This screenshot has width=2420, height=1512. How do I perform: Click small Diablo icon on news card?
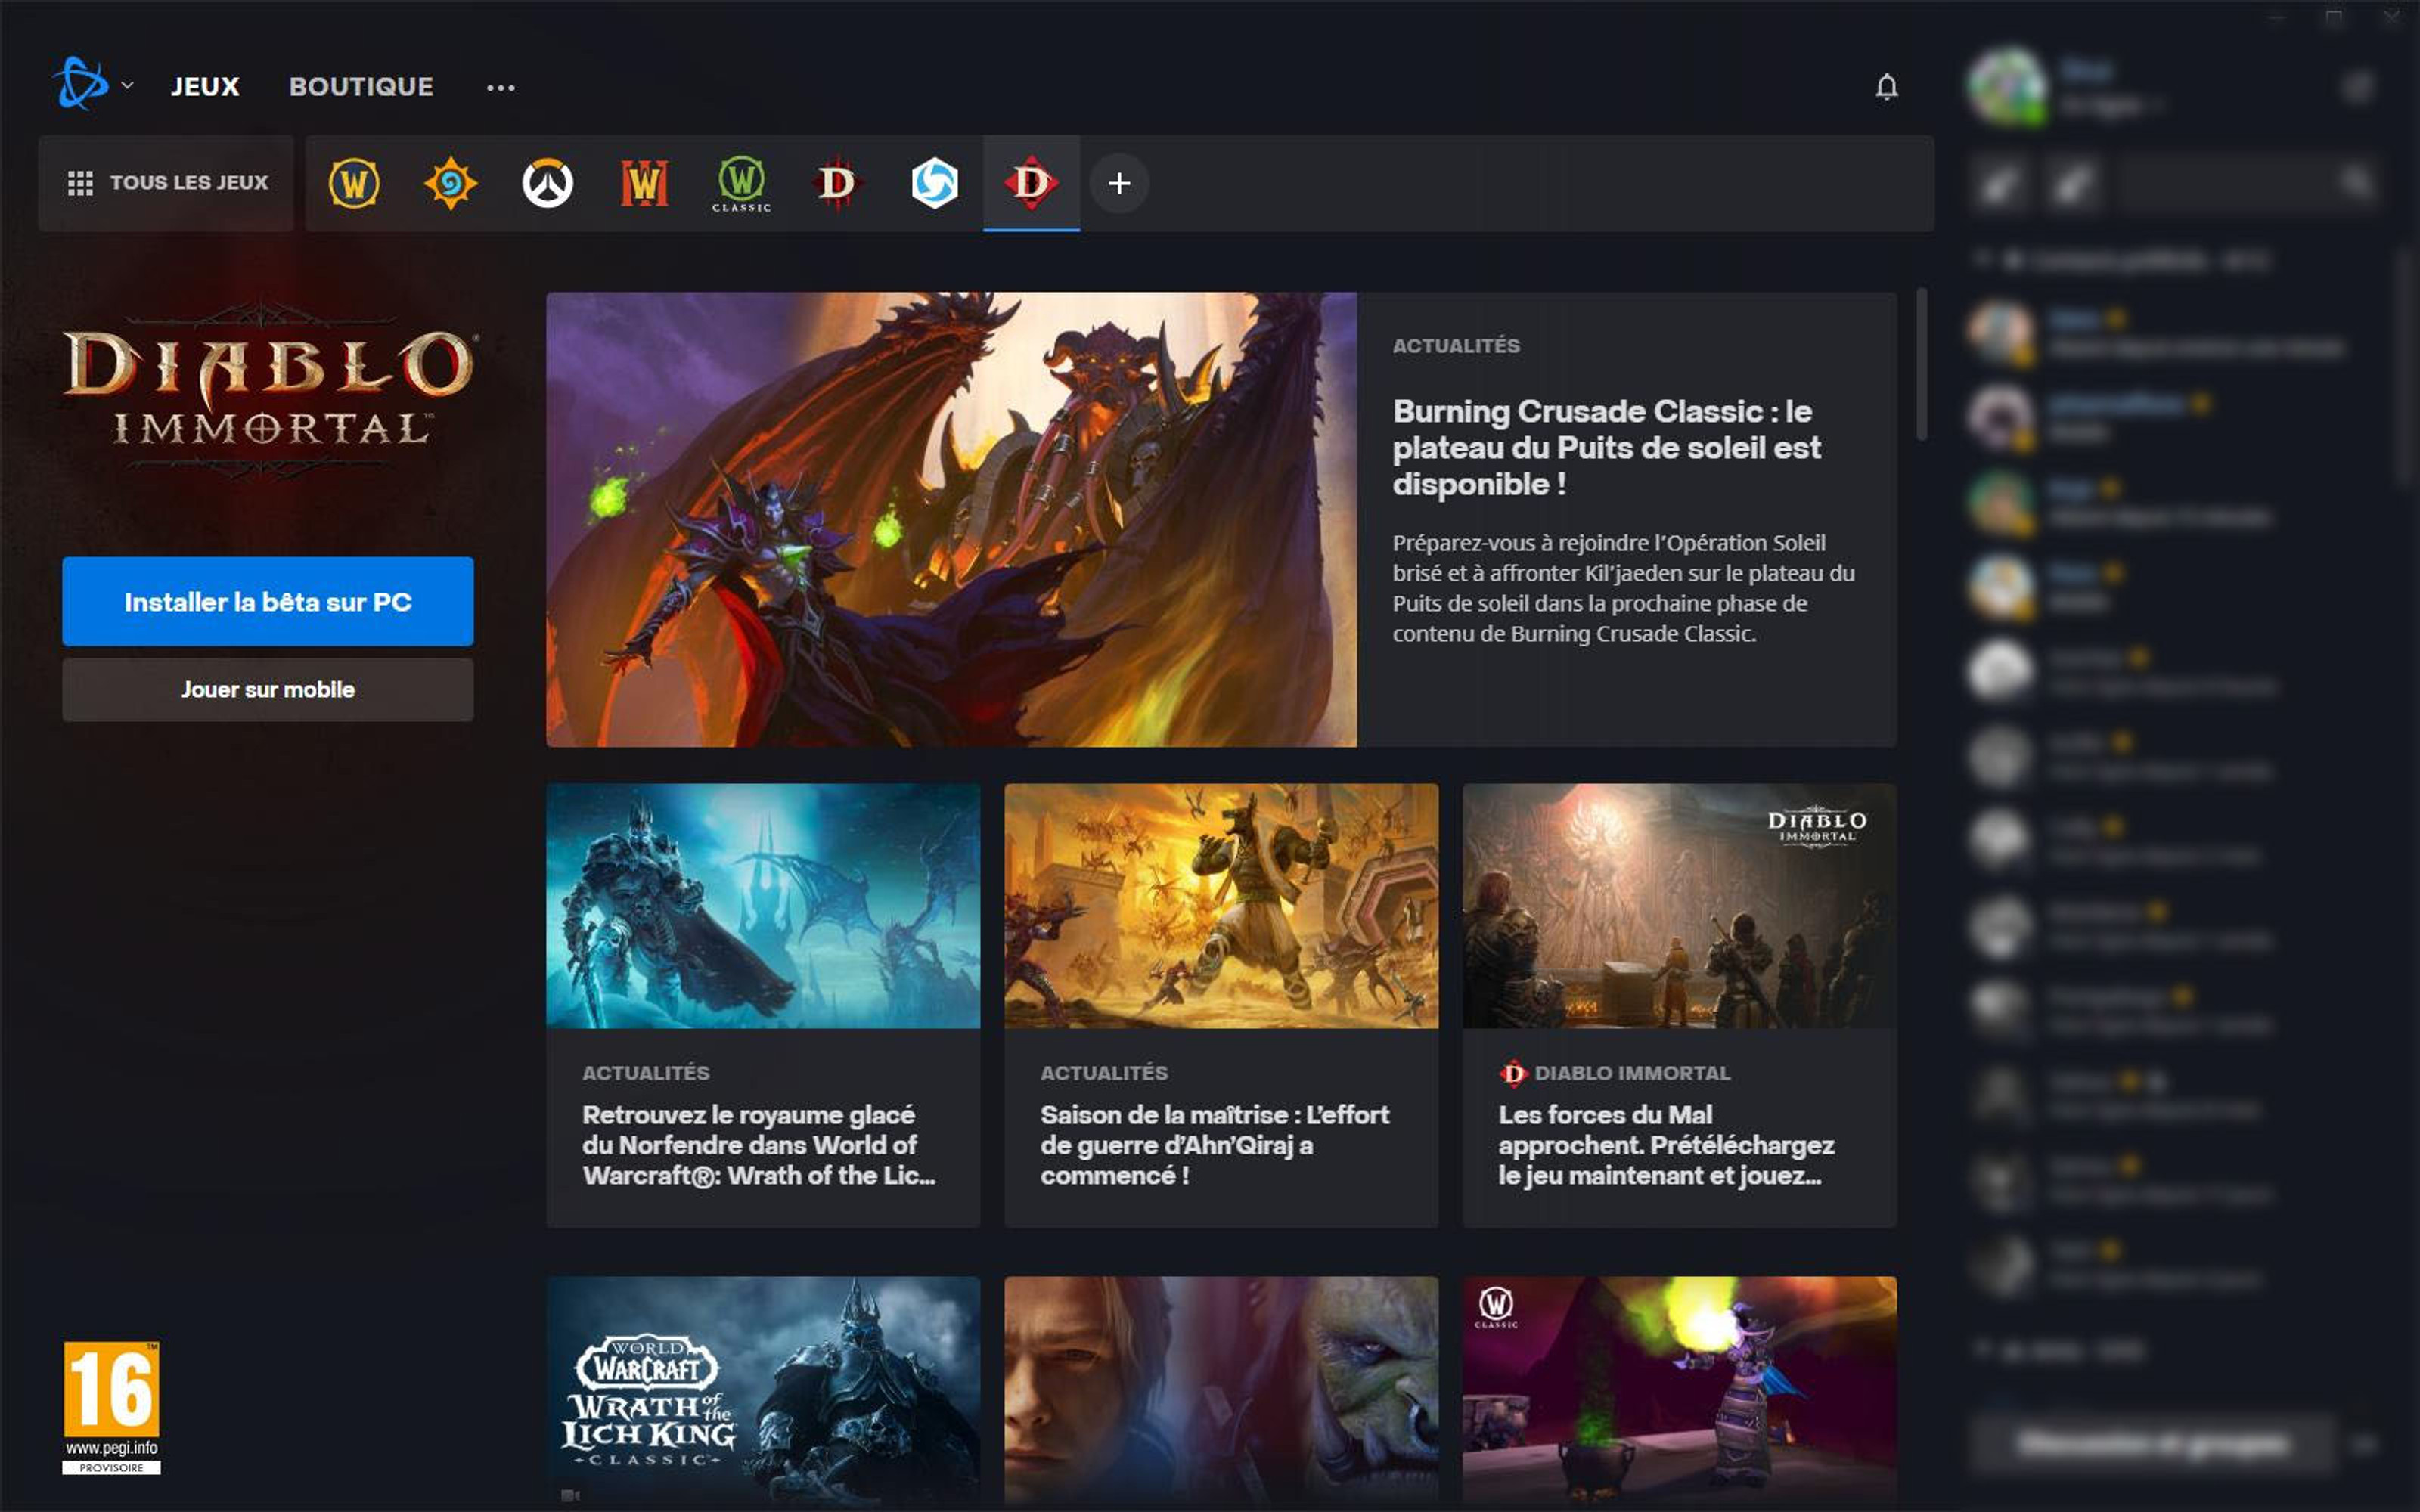point(1513,1073)
